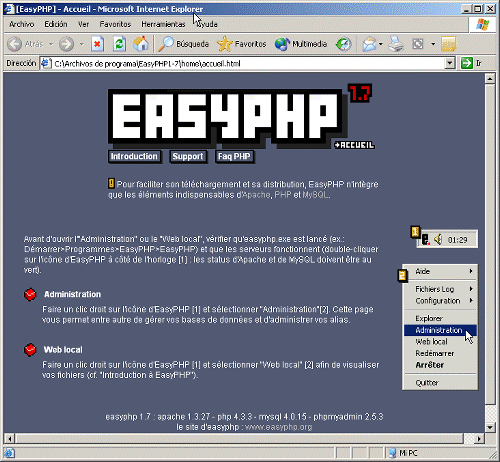
Task: Click the Windows flag logo
Action: click(482, 24)
